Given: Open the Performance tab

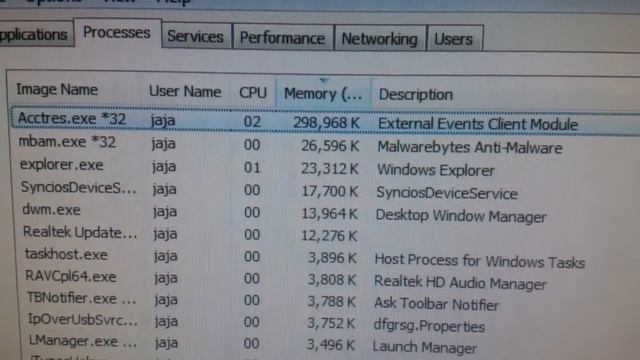Looking at the screenshot, I should [x=282, y=38].
